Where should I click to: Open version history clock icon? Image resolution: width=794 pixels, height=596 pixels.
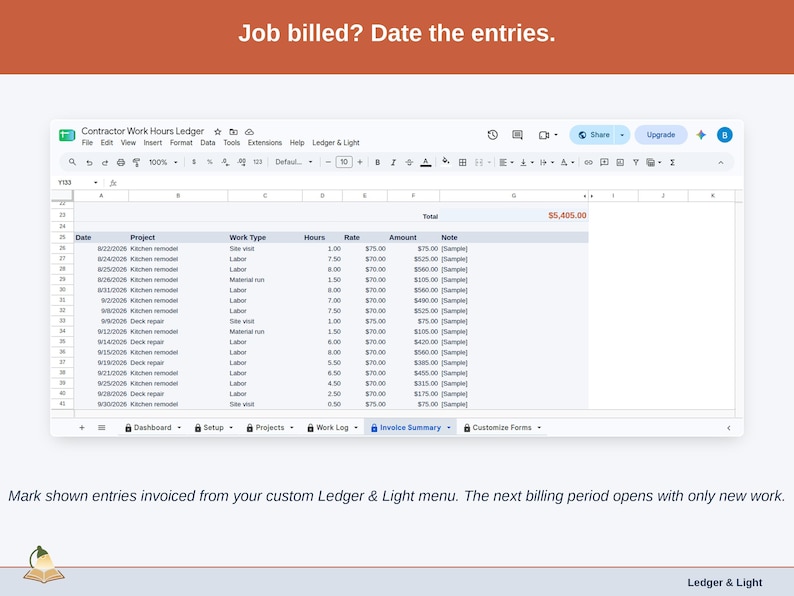493,135
